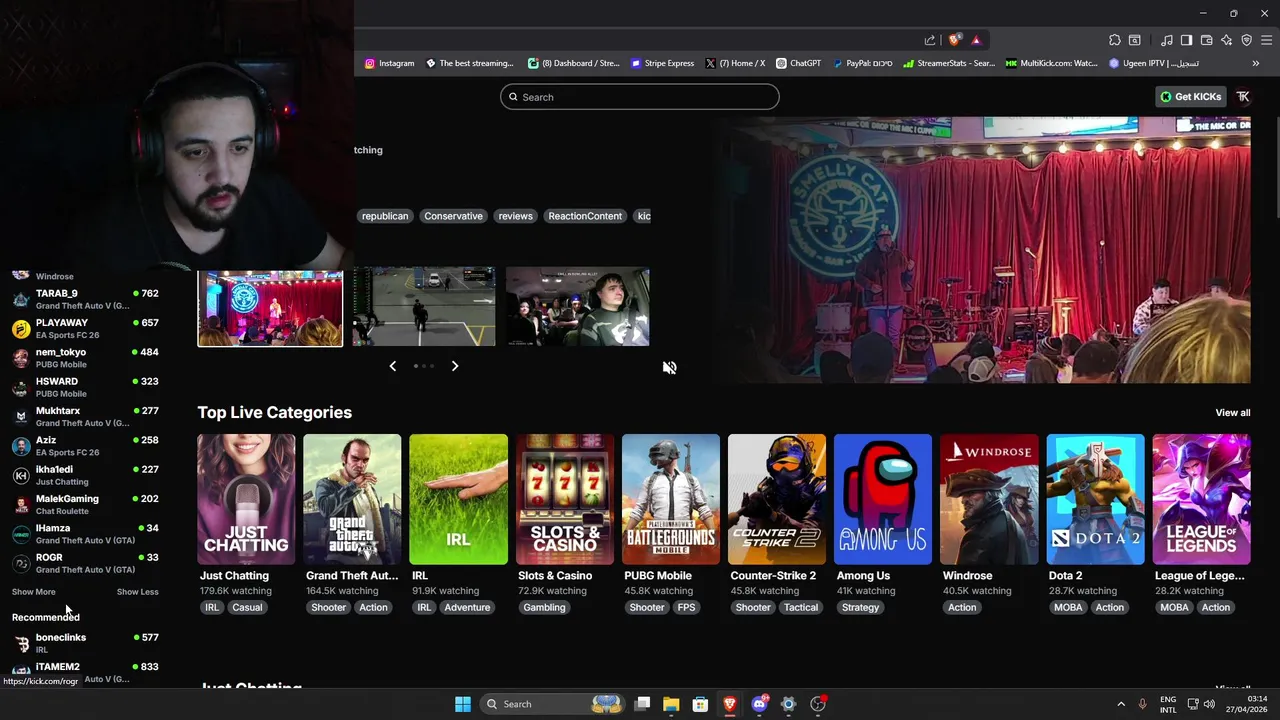Open the TK profile avatar
Image resolution: width=1280 pixels, height=720 pixels.
[x=1243, y=97]
